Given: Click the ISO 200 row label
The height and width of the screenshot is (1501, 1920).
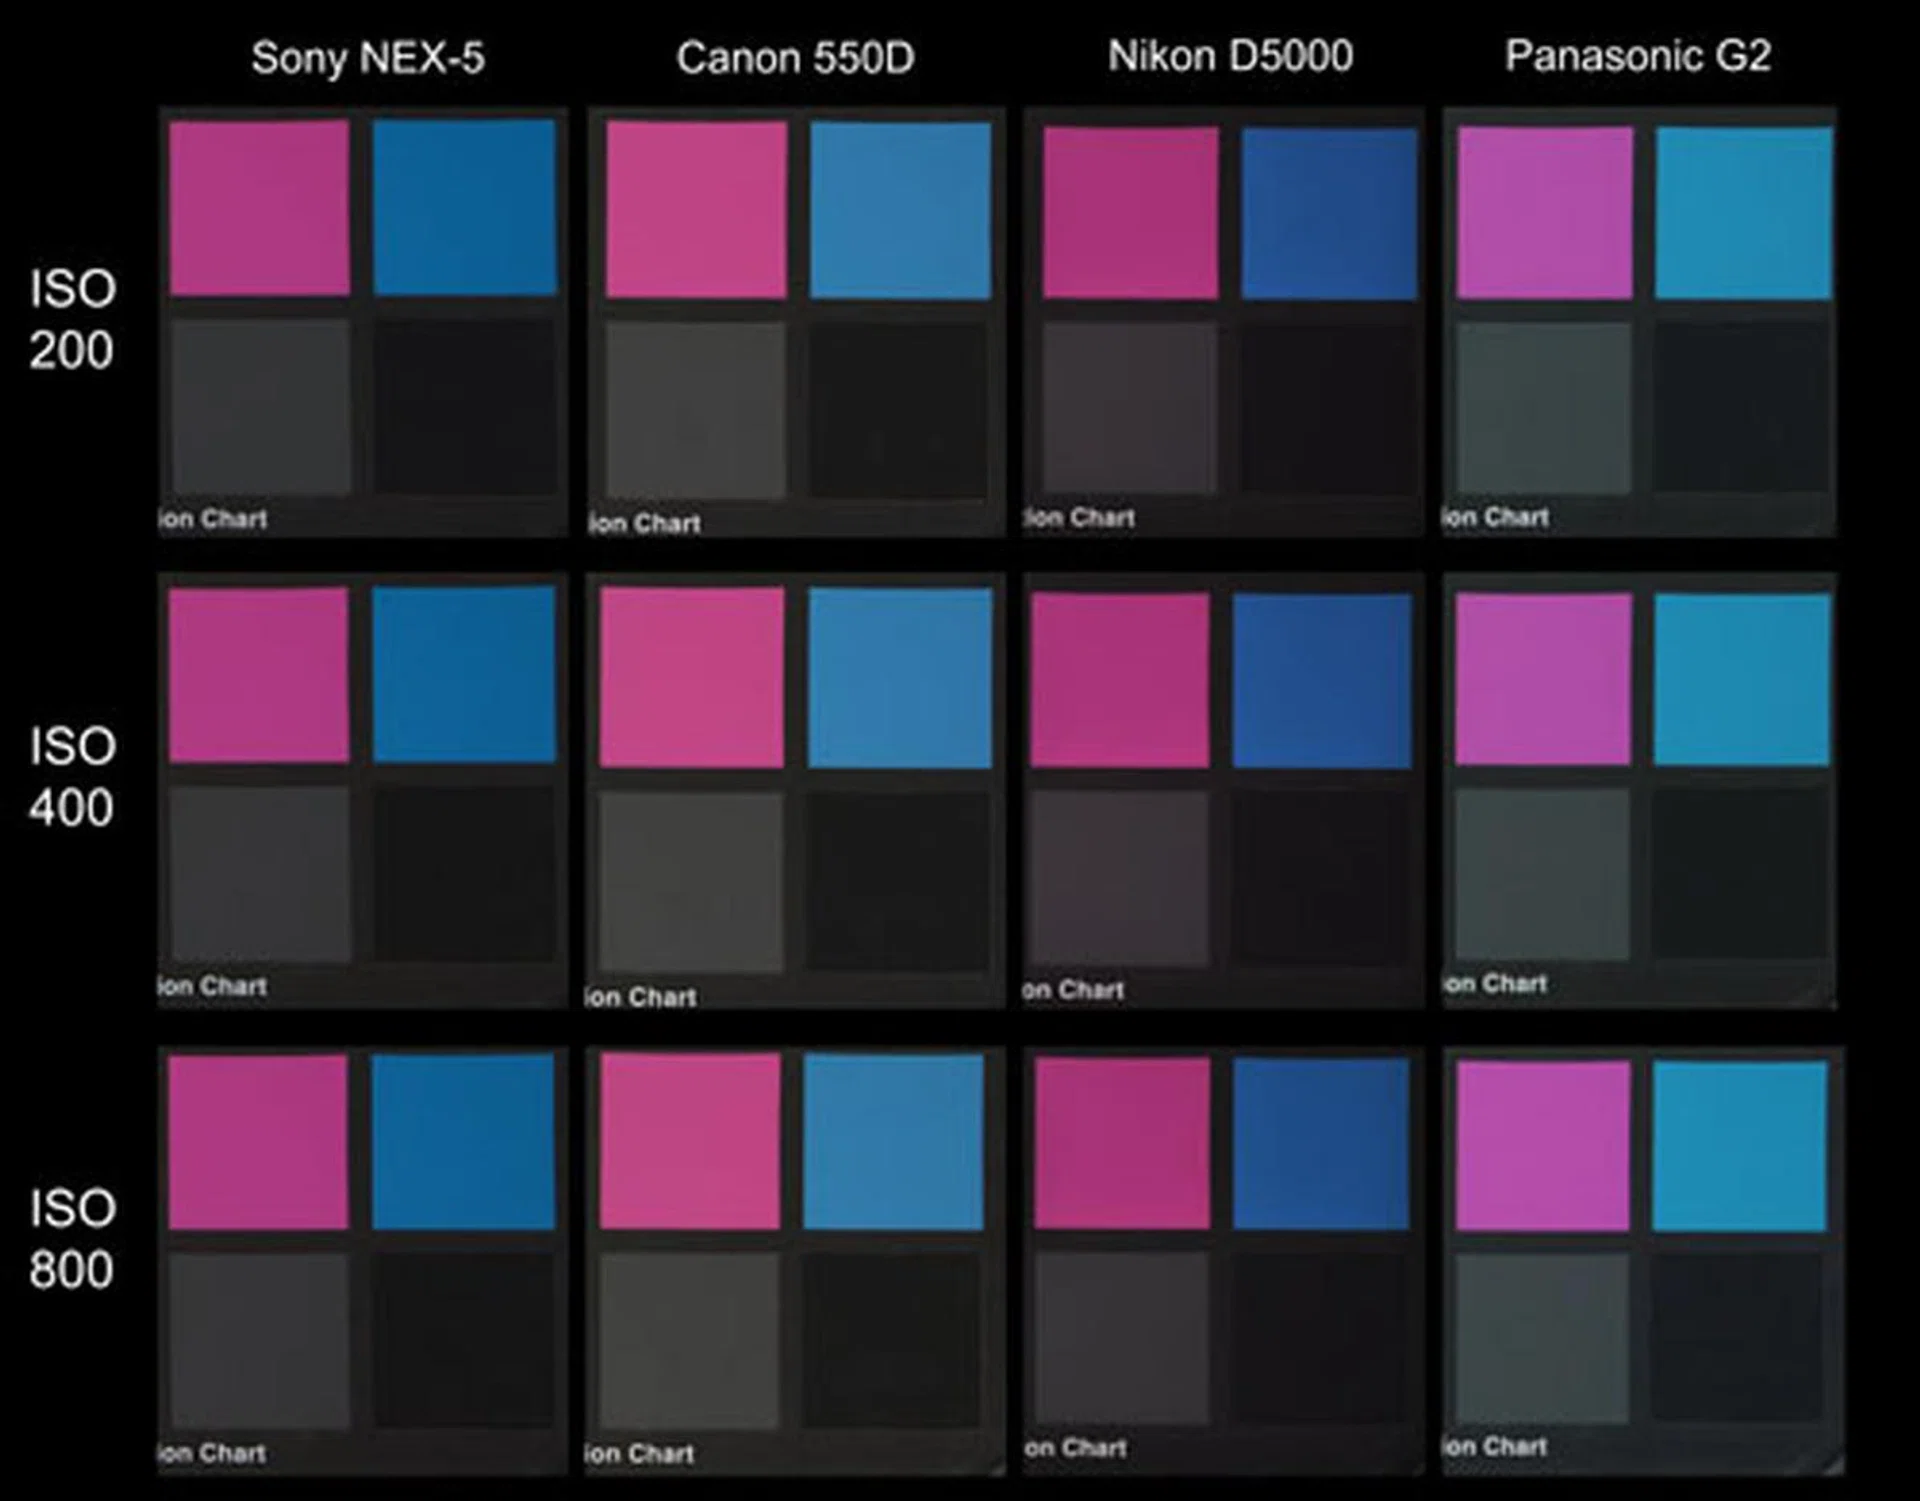Looking at the screenshot, I should 71,319.
